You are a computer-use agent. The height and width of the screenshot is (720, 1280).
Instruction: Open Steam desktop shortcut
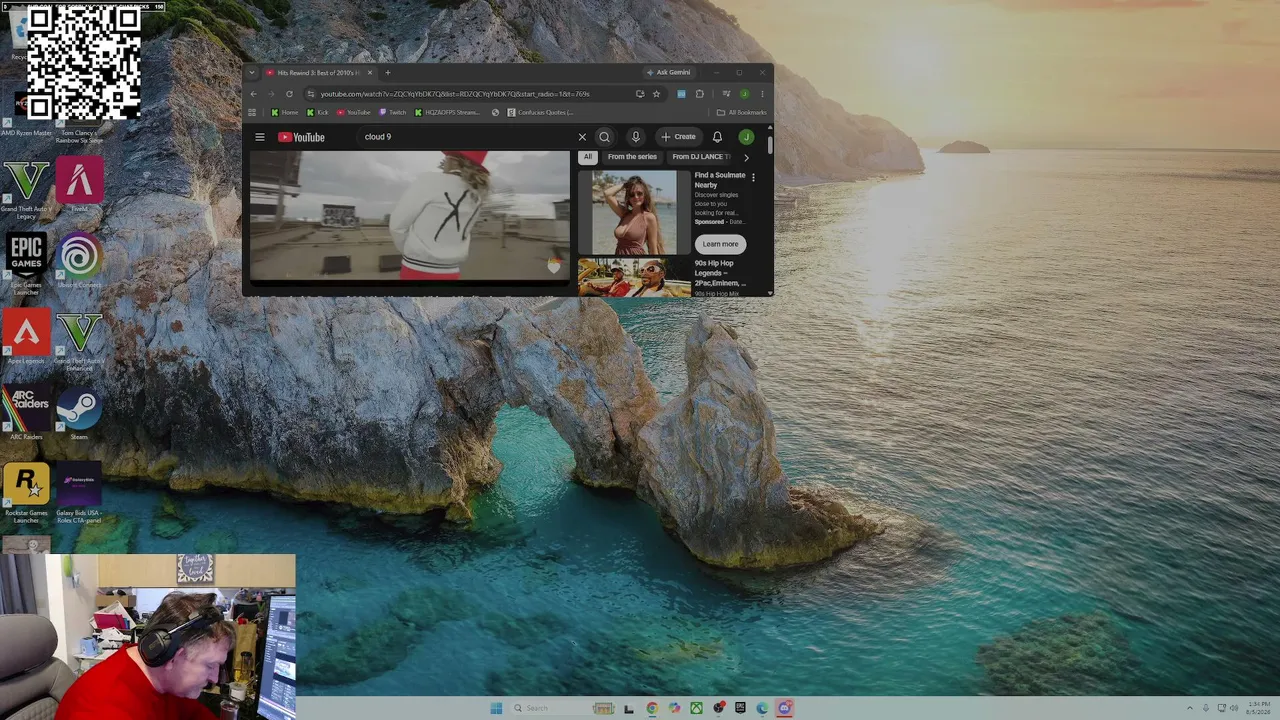click(79, 414)
